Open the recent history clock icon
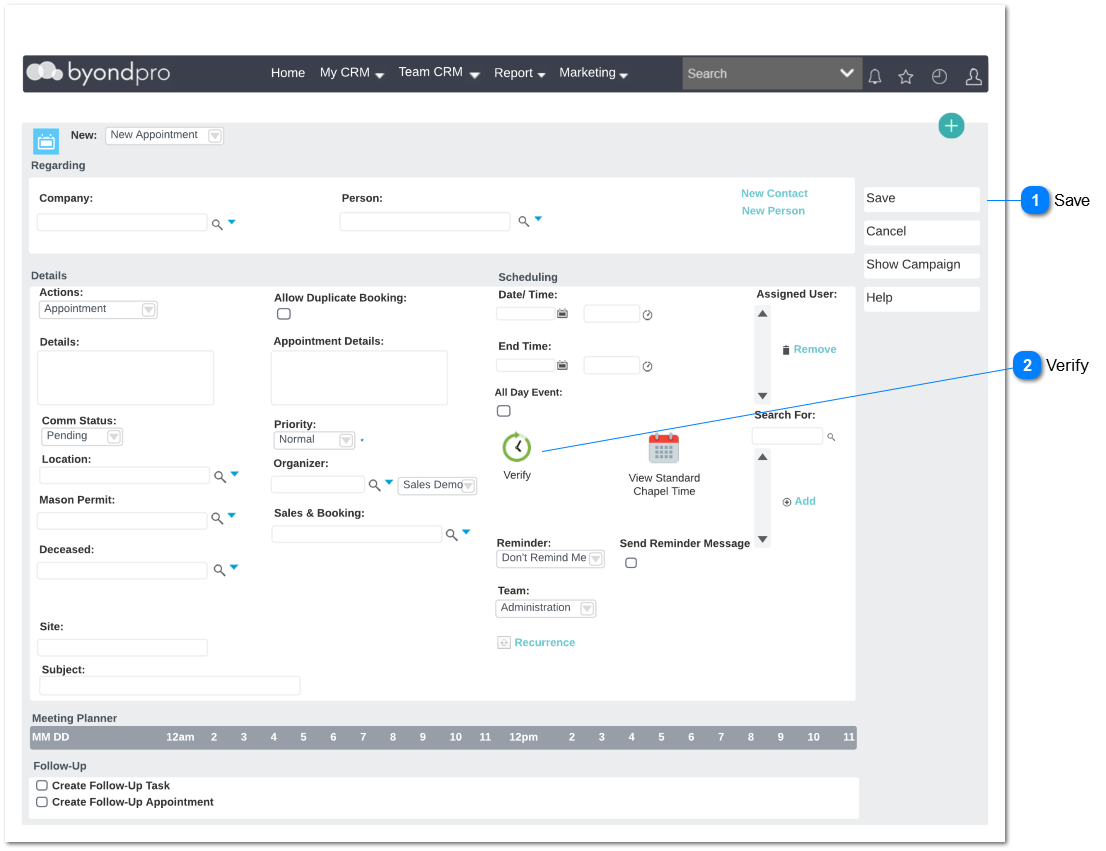This screenshot has width=1106, height=851. 939,76
